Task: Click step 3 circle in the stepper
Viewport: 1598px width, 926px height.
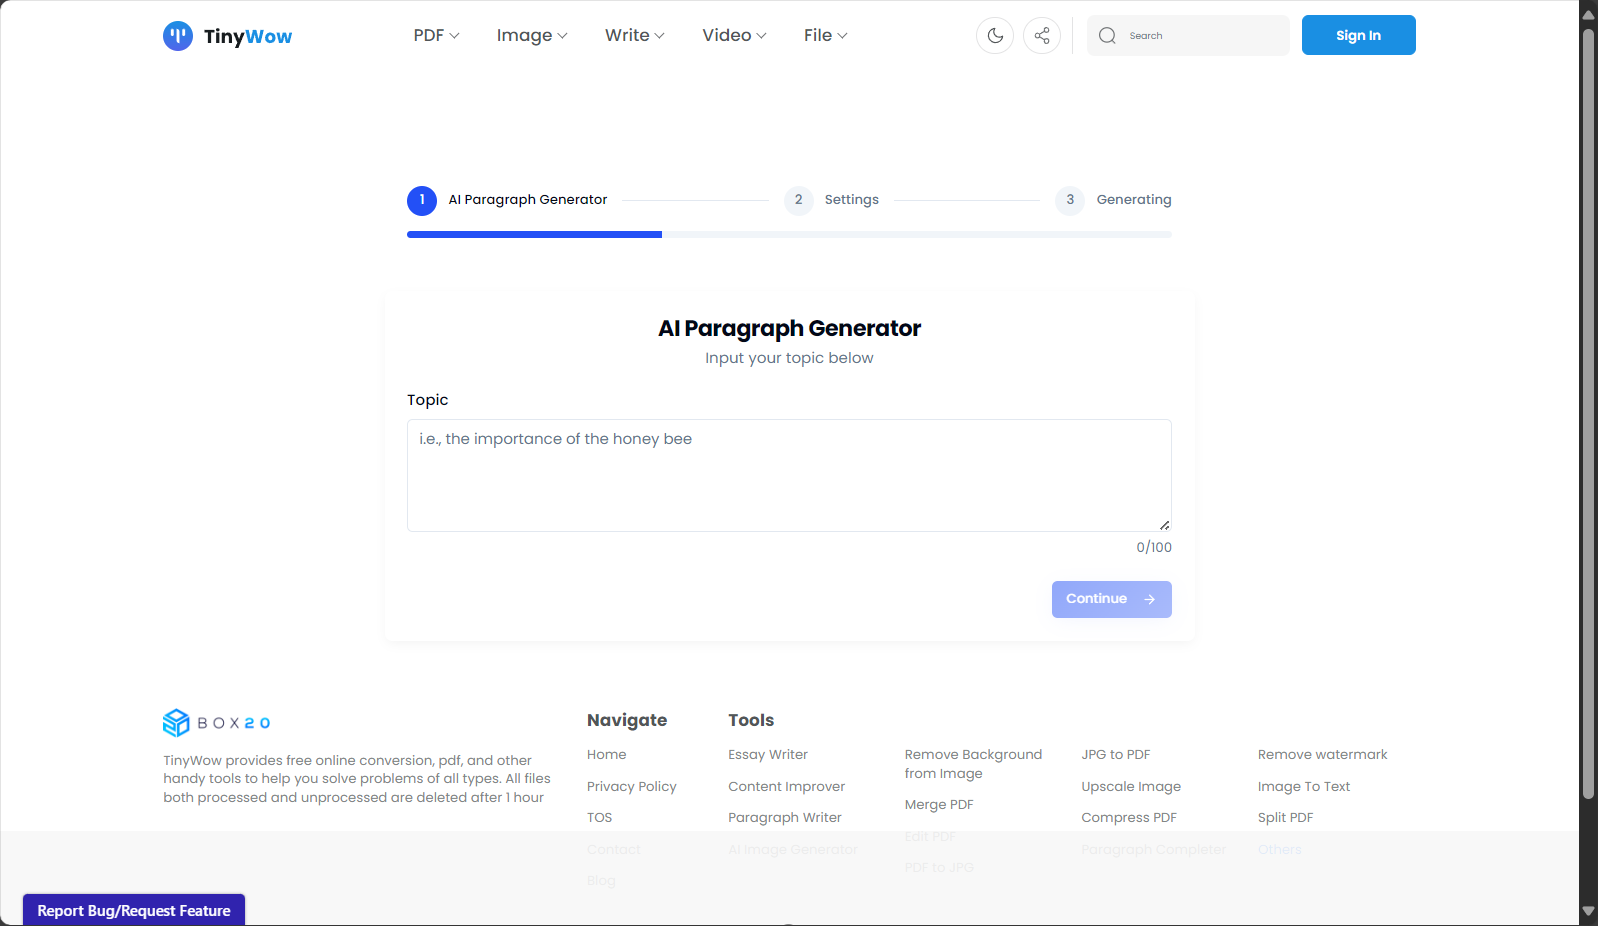Action: pyautogui.click(x=1070, y=200)
